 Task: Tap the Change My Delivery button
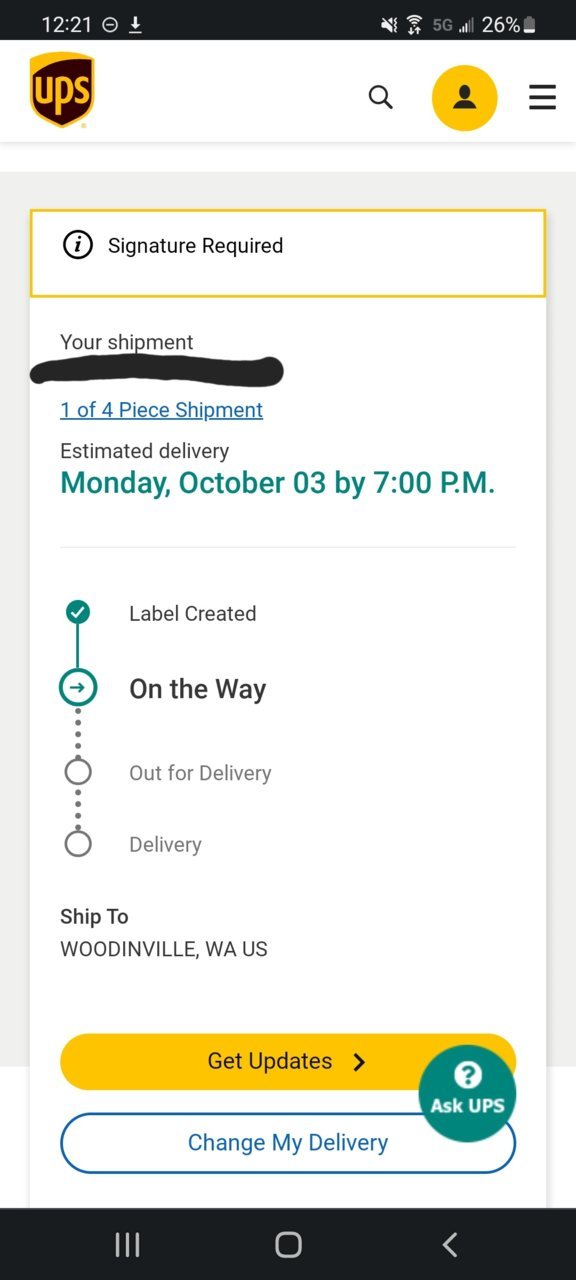pyautogui.click(x=288, y=1143)
